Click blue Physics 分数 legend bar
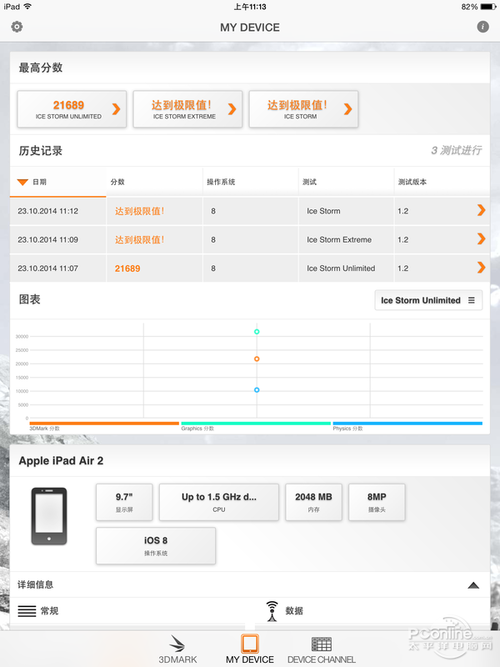Image resolution: width=500 pixels, height=667 pixels. [407, 423]
